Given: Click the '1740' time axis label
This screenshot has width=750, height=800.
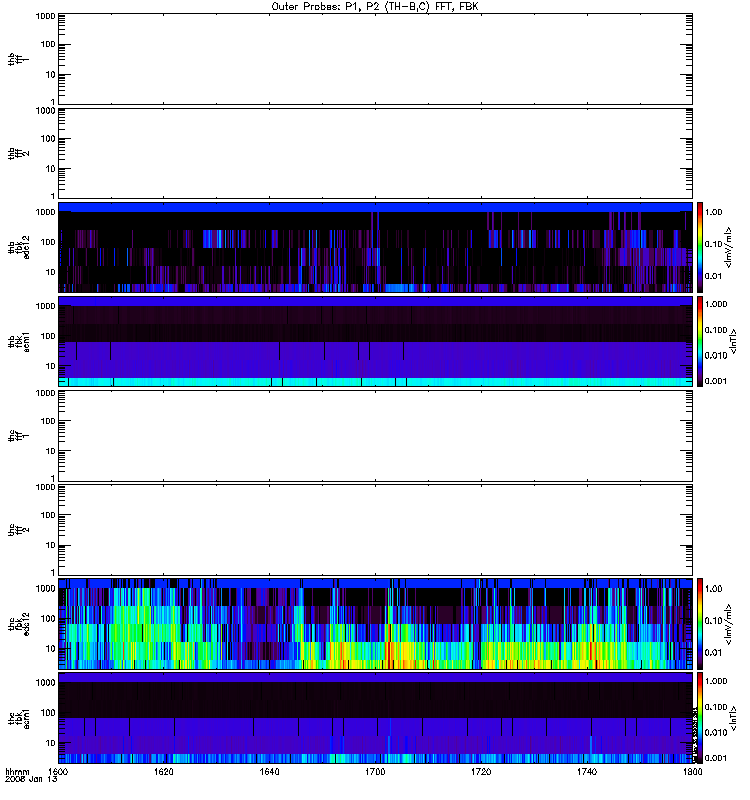Looking at the screenshot, I should pos(587,772).
